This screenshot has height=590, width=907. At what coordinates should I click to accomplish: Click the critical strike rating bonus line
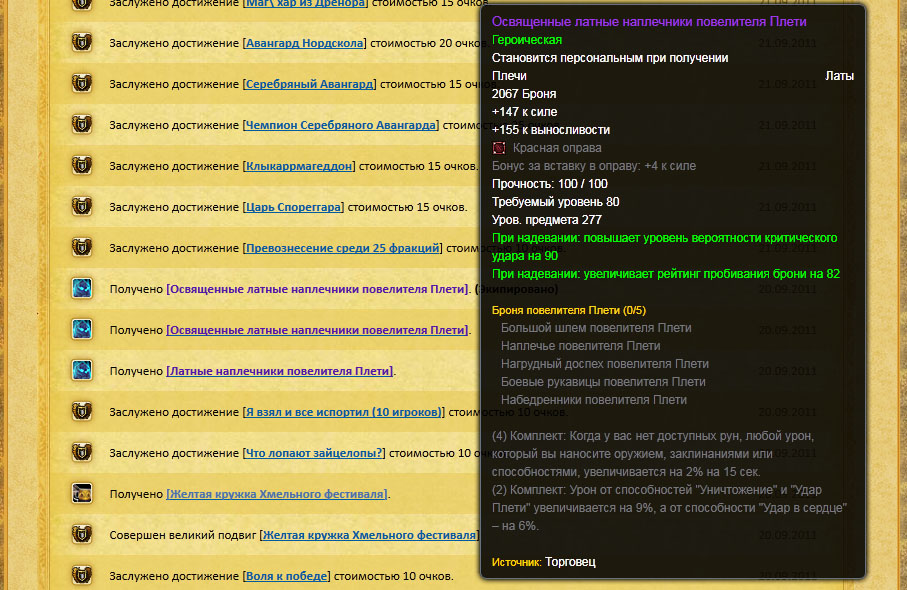coord(664,247)
